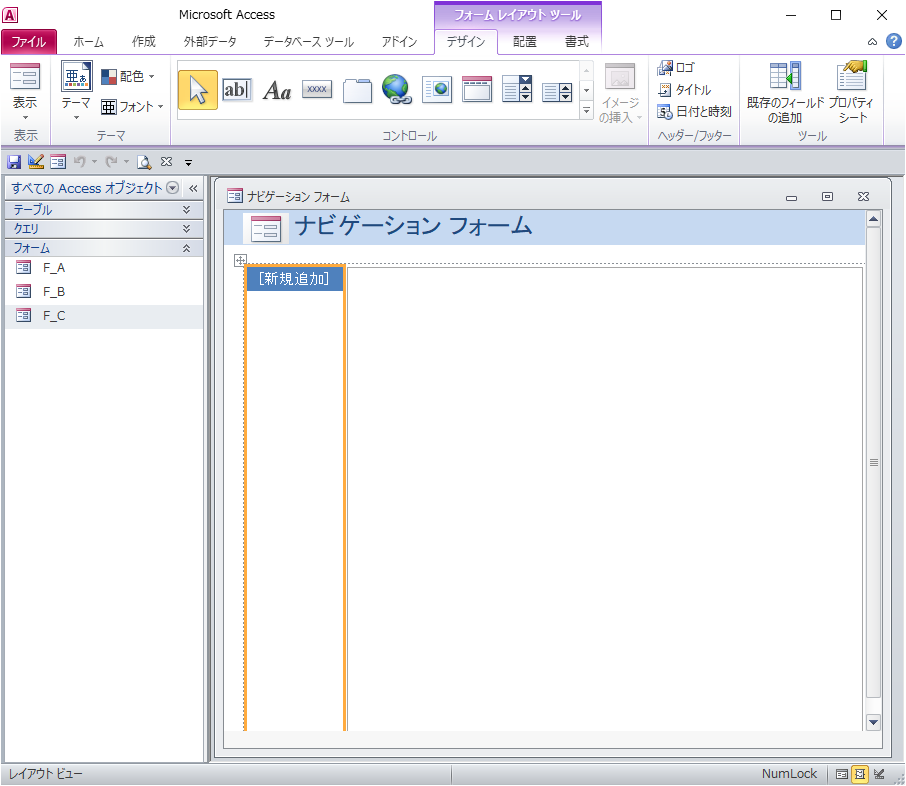The image size is (906, 786).
Task: Click the 表示 view button icon
Action: pyautogui.click(x=25, y=78)
